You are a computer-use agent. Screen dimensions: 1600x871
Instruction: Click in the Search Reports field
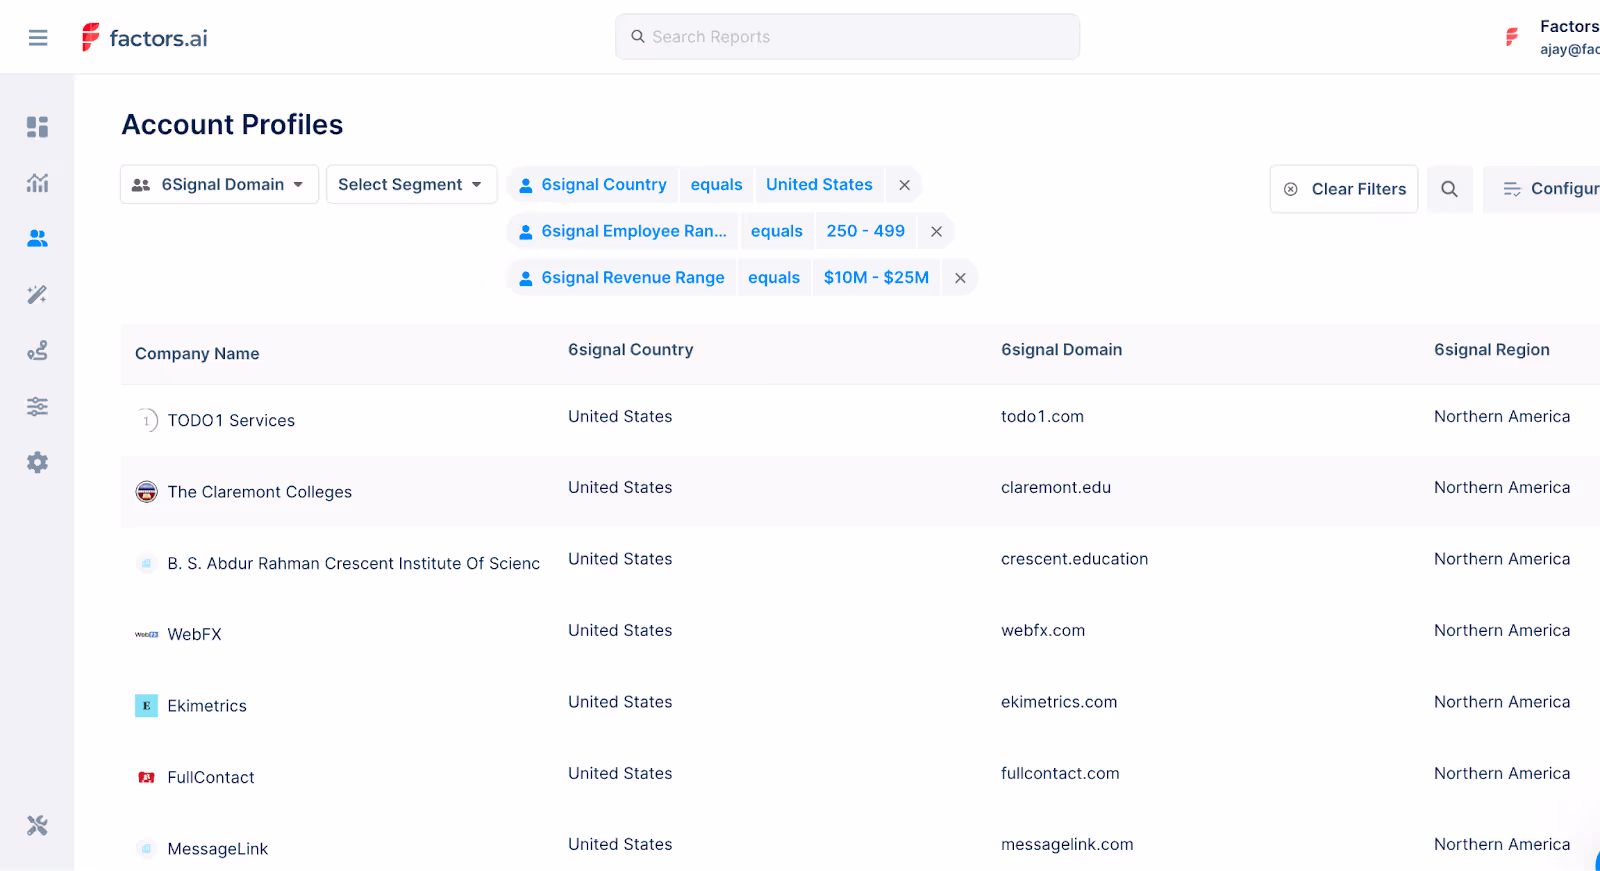(847, 37)
